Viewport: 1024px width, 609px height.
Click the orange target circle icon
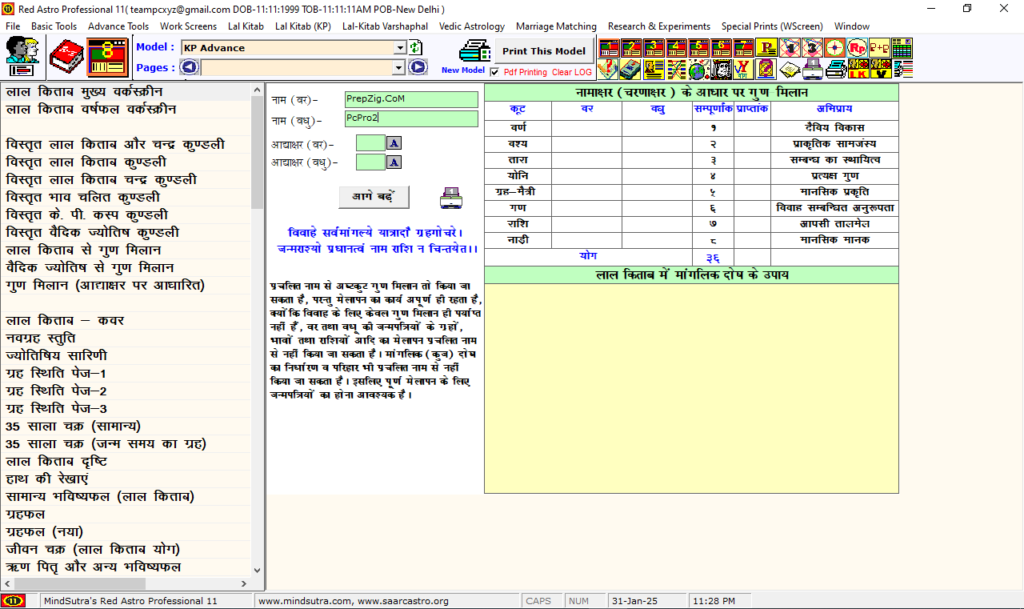pyautogui.click(x=835, y=48)
